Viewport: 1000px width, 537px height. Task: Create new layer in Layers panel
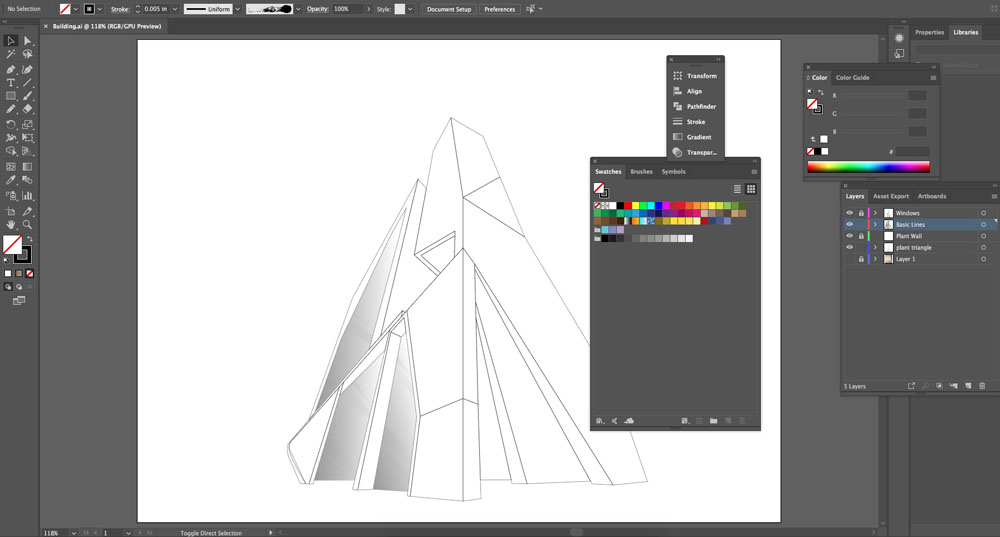click(x=968, y=386)
